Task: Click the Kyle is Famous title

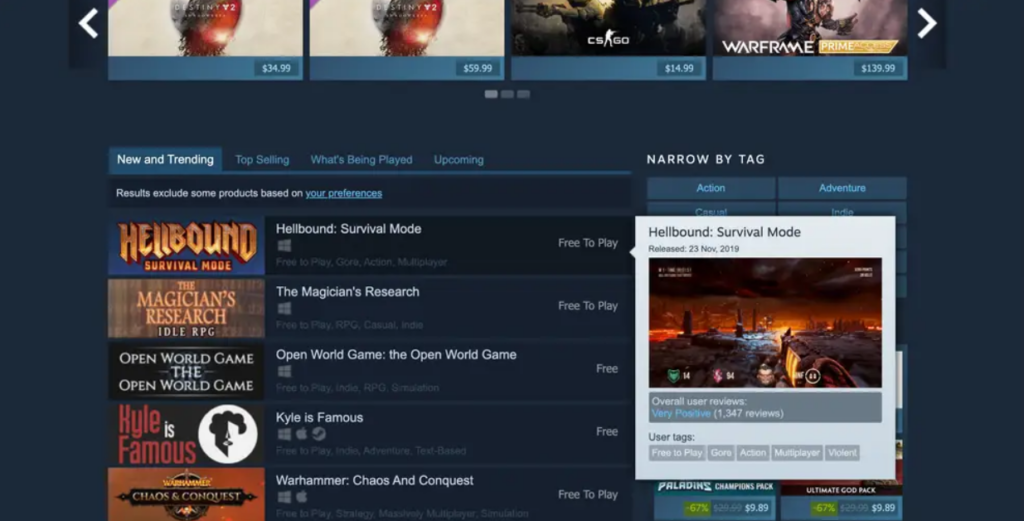Action: tap(319, 418)
